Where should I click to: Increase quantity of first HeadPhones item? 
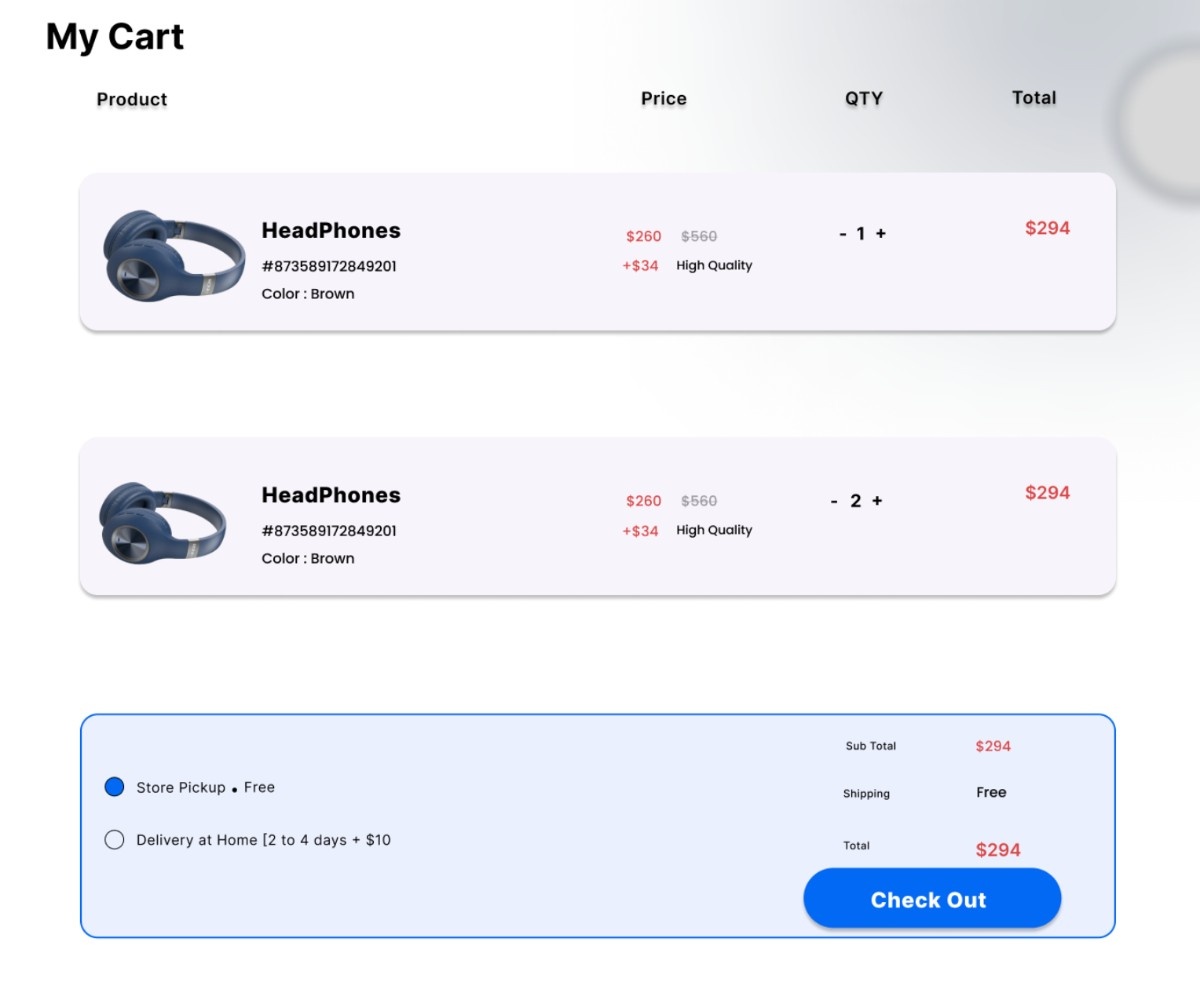(881, 234)
